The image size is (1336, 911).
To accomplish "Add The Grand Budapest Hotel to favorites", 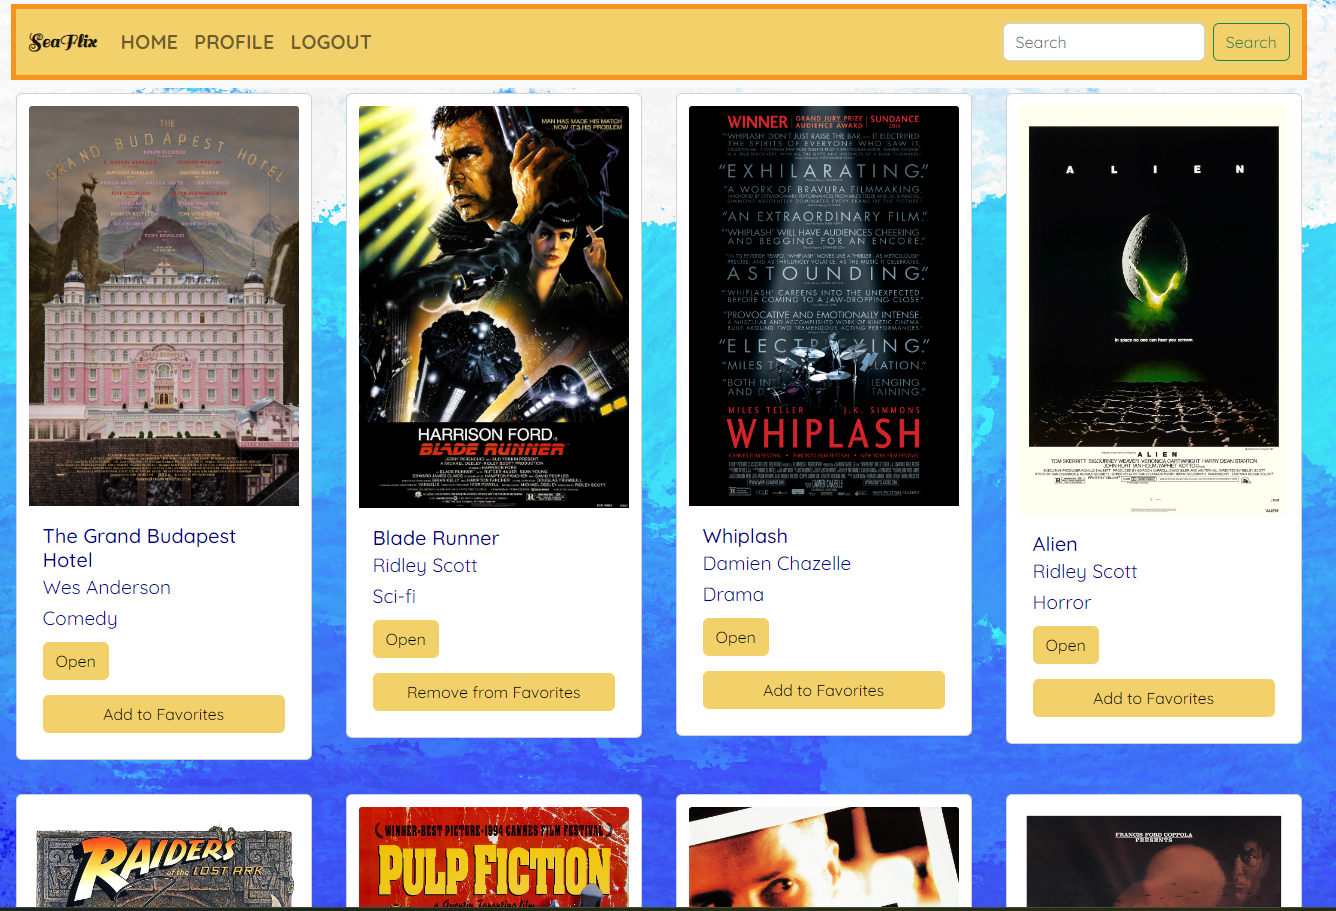I will coord(164,714).
